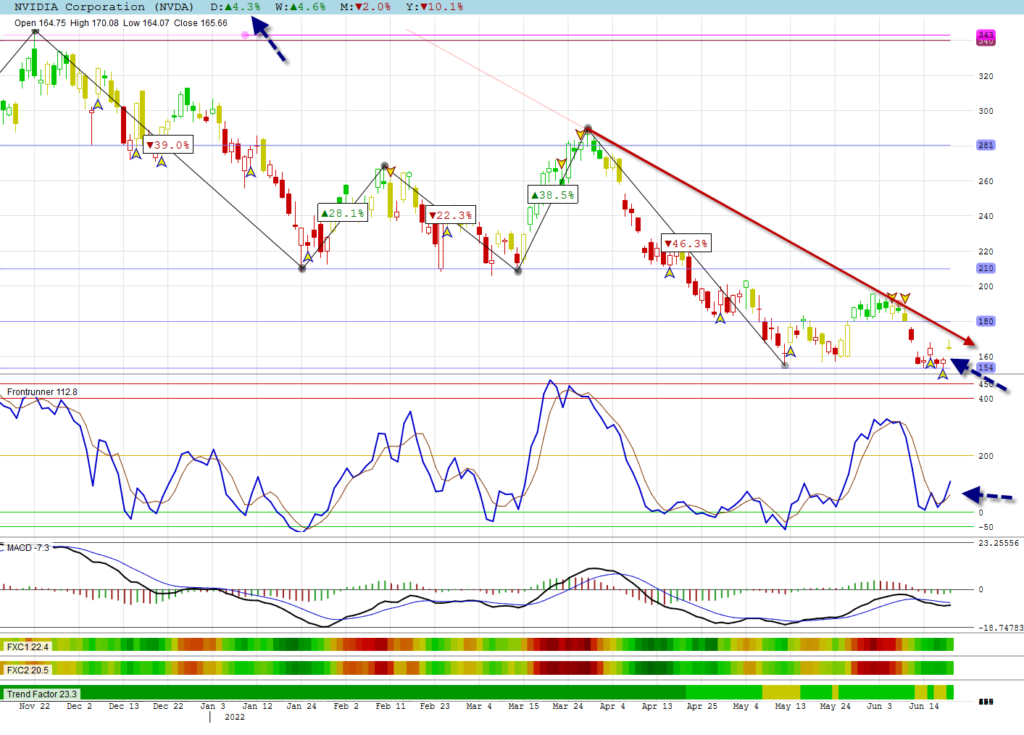Select the weekly change W:▲4.6% value
This screenshot has height=735, width=1024.
click(x=300, y=7)
